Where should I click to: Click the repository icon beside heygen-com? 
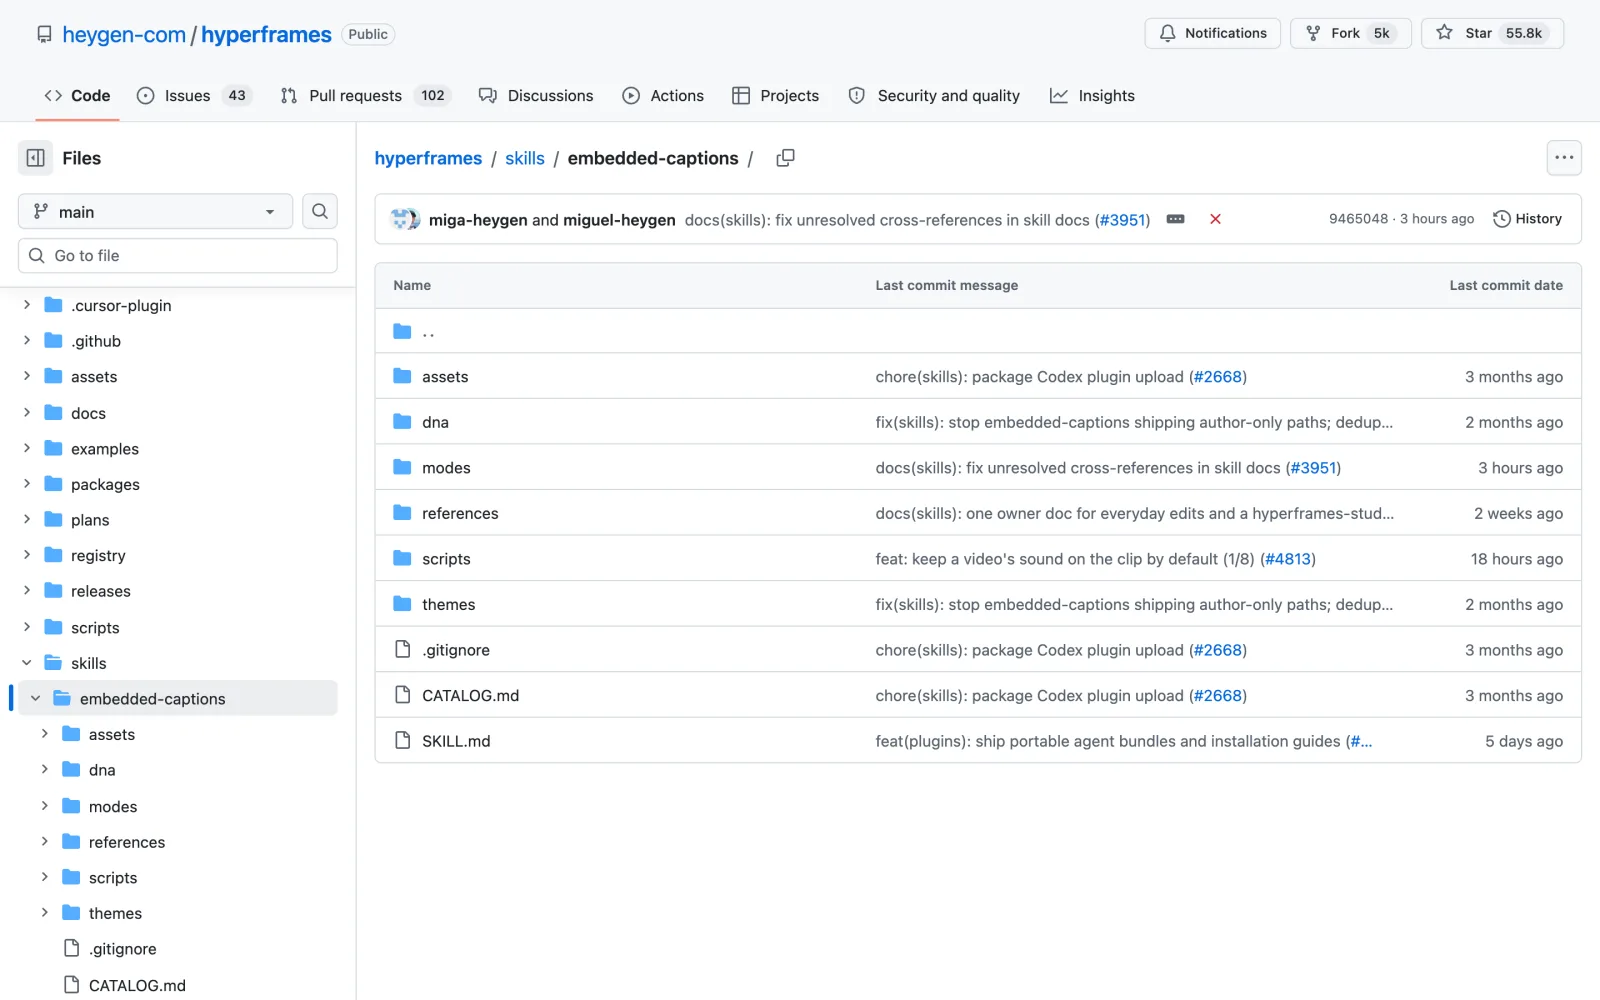pyautogui.click(x=44, y=35)
